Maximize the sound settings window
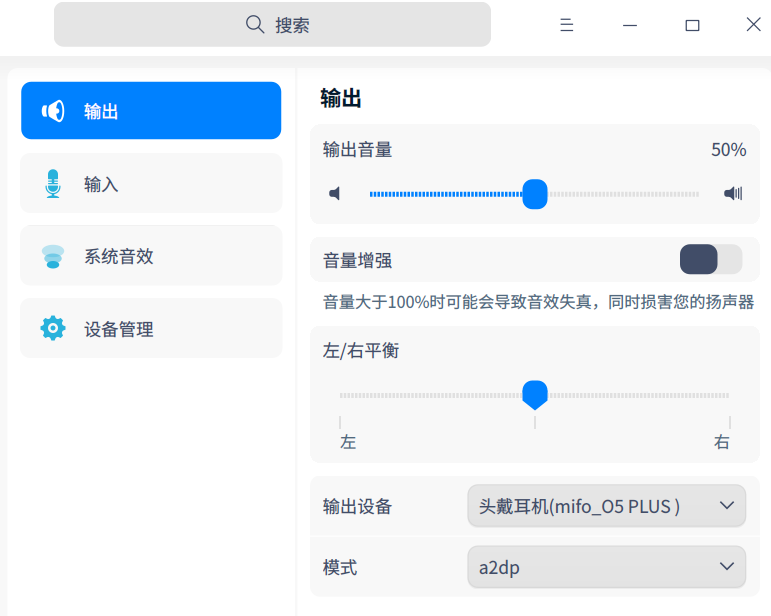Image resolution: width=771 pixels, height=616 pixels. click(x=692, y=25)
